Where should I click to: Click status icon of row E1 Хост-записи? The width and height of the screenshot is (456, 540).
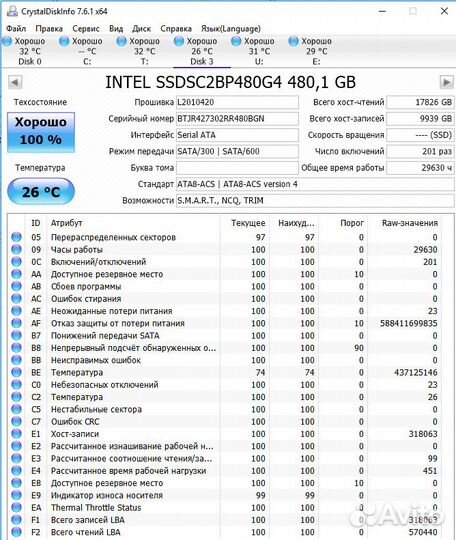pyautogui.click(x=16, y=434)
